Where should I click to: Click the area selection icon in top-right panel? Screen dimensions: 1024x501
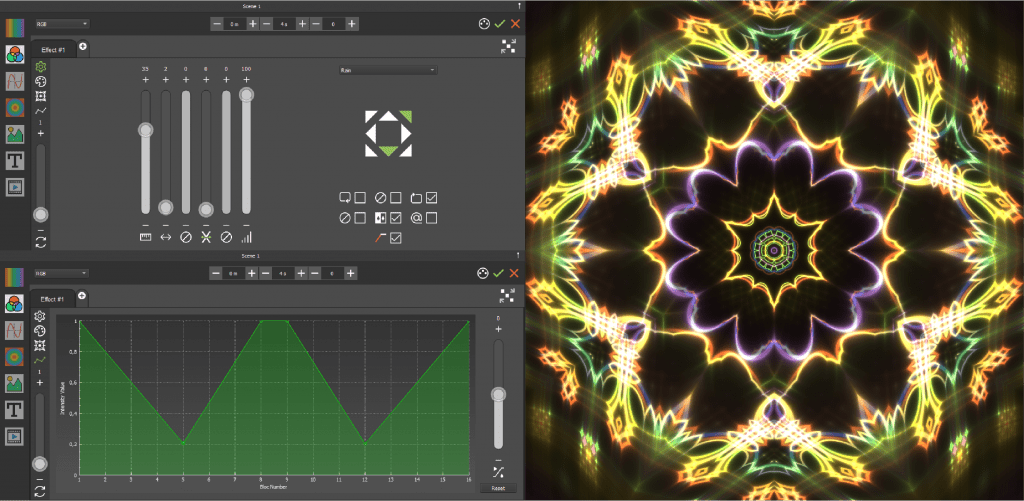(x=508, y=46)
